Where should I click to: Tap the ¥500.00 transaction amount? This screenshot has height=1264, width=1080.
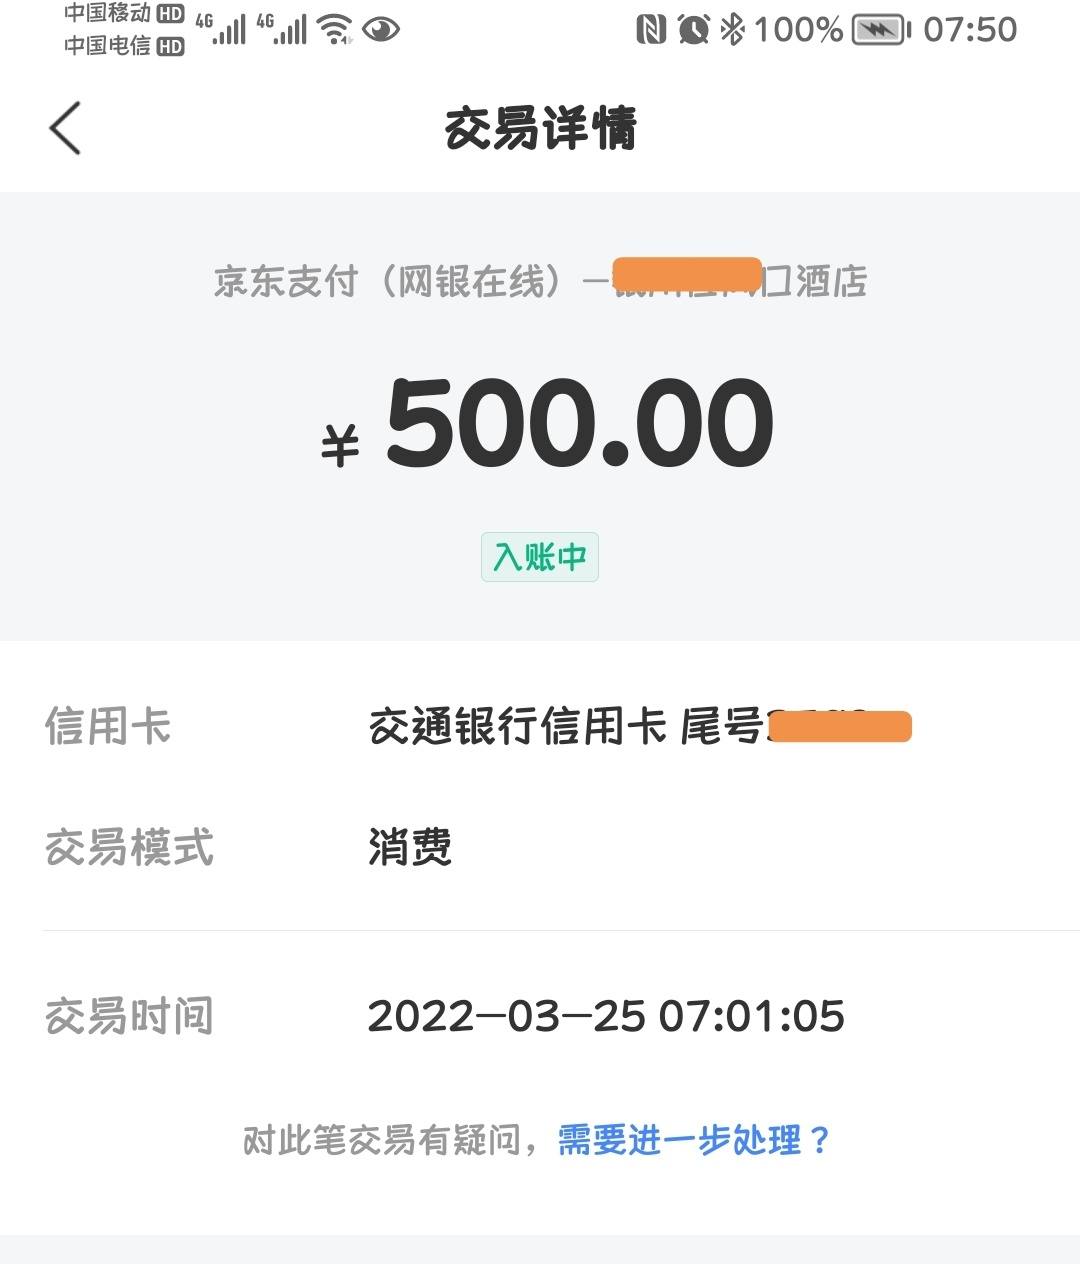pos(547,425)
